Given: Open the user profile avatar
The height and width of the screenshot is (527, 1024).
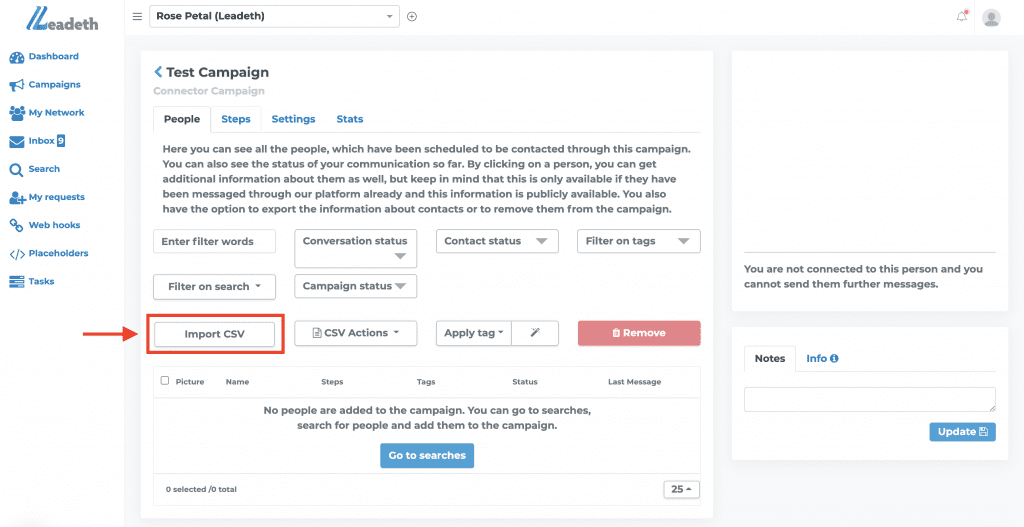Looking at the screenshot, I should tap(991, 18).
